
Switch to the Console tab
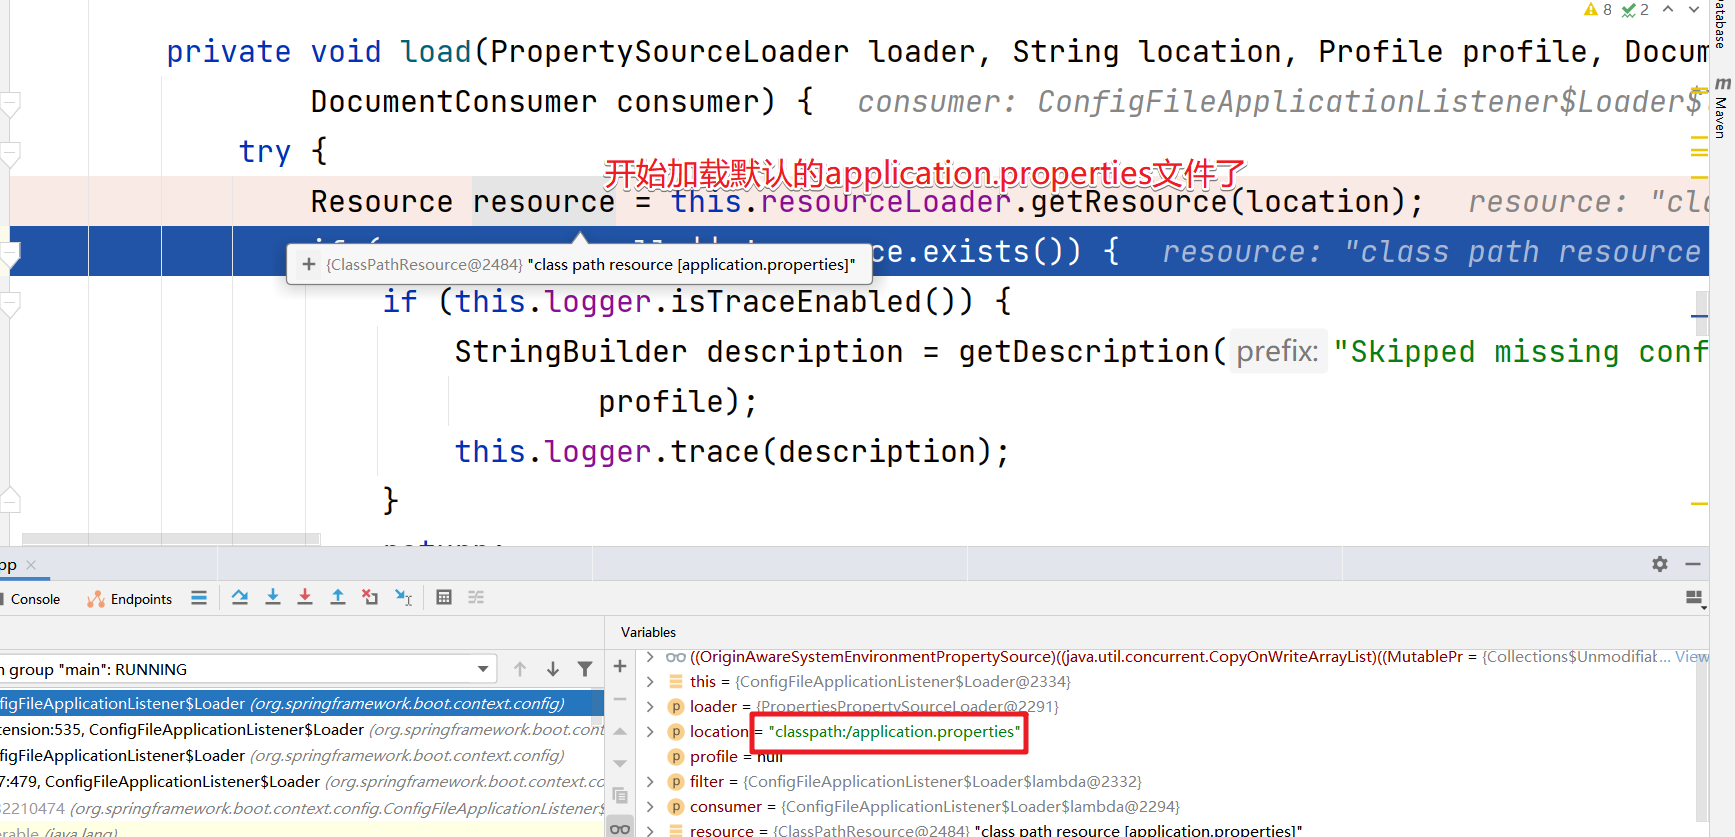[x=34, y=599]
